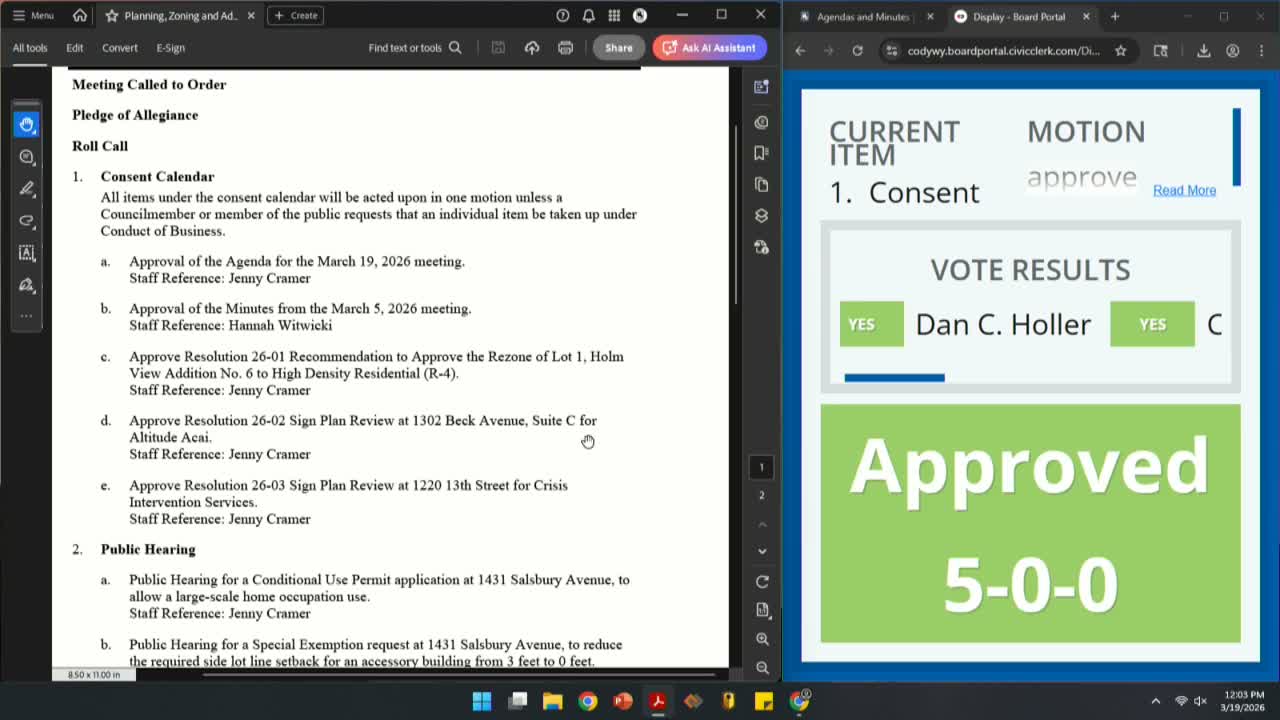The height and width of the screenshot is (720, 1280).
Task: Select the highlighter pen tool
Action: [x=27, y=189]
